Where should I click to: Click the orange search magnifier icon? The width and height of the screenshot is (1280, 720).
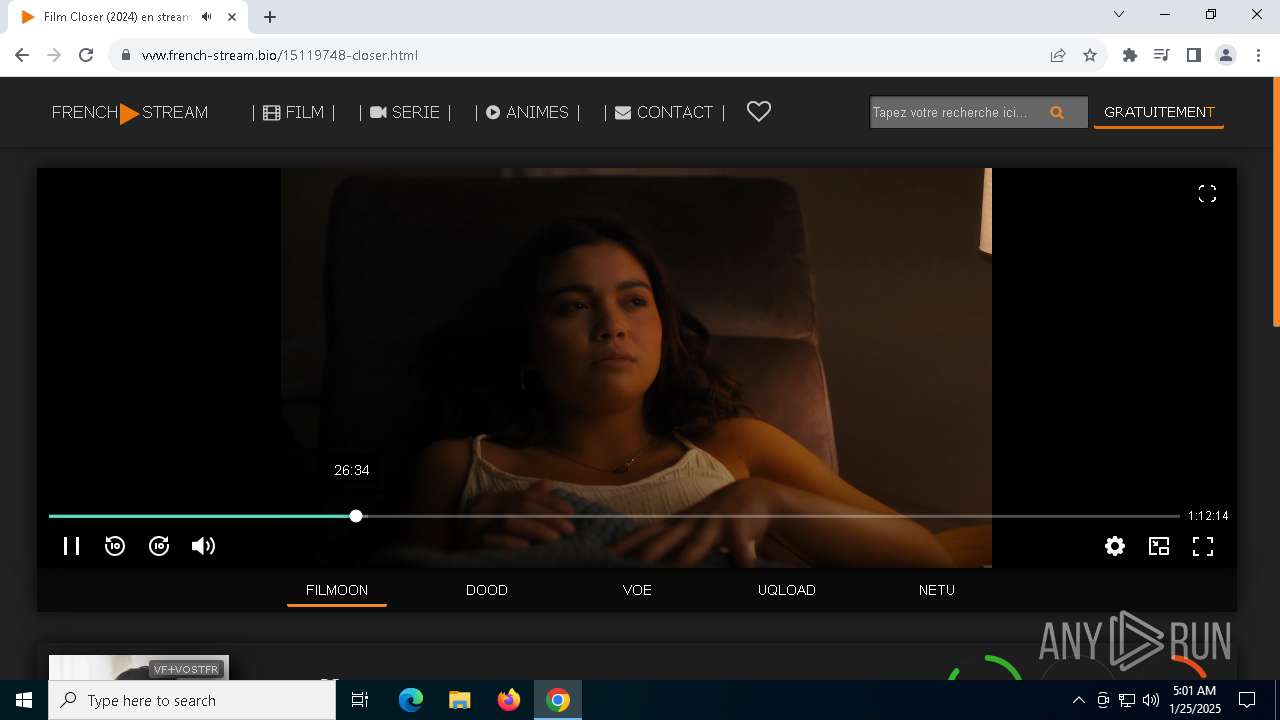(x=1057, y=113)
